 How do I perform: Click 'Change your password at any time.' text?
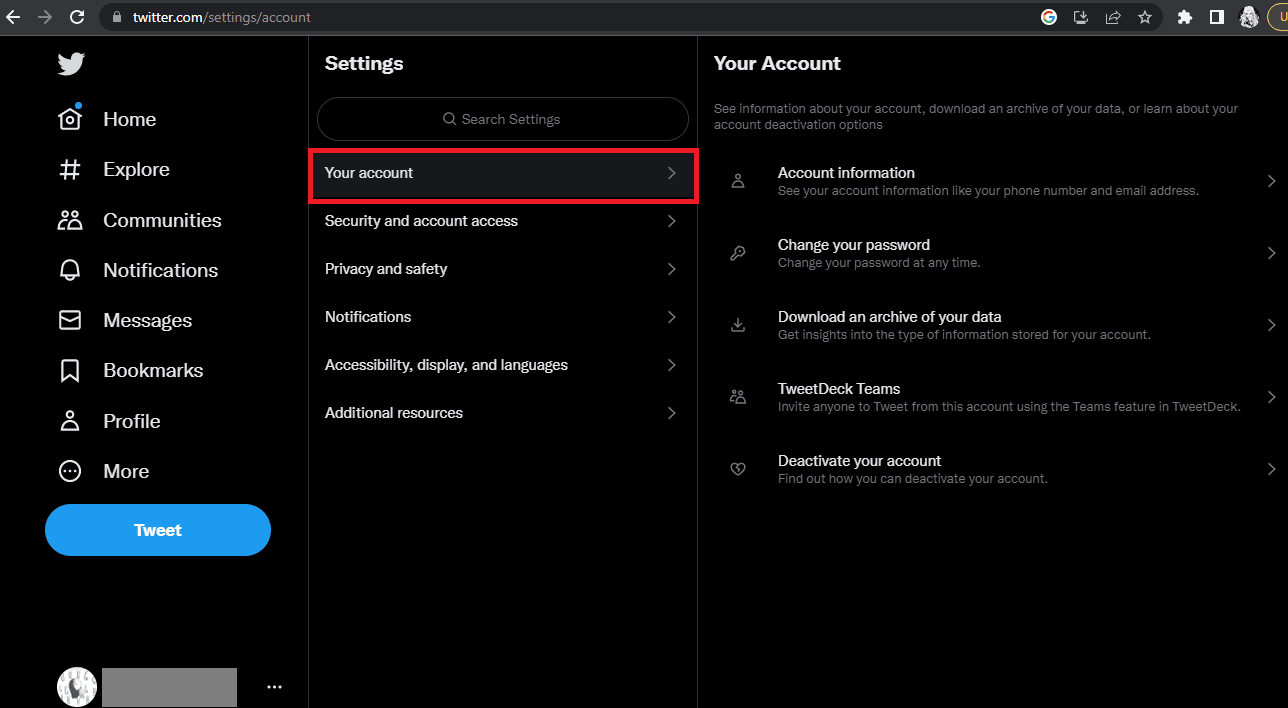coord(879,263)
